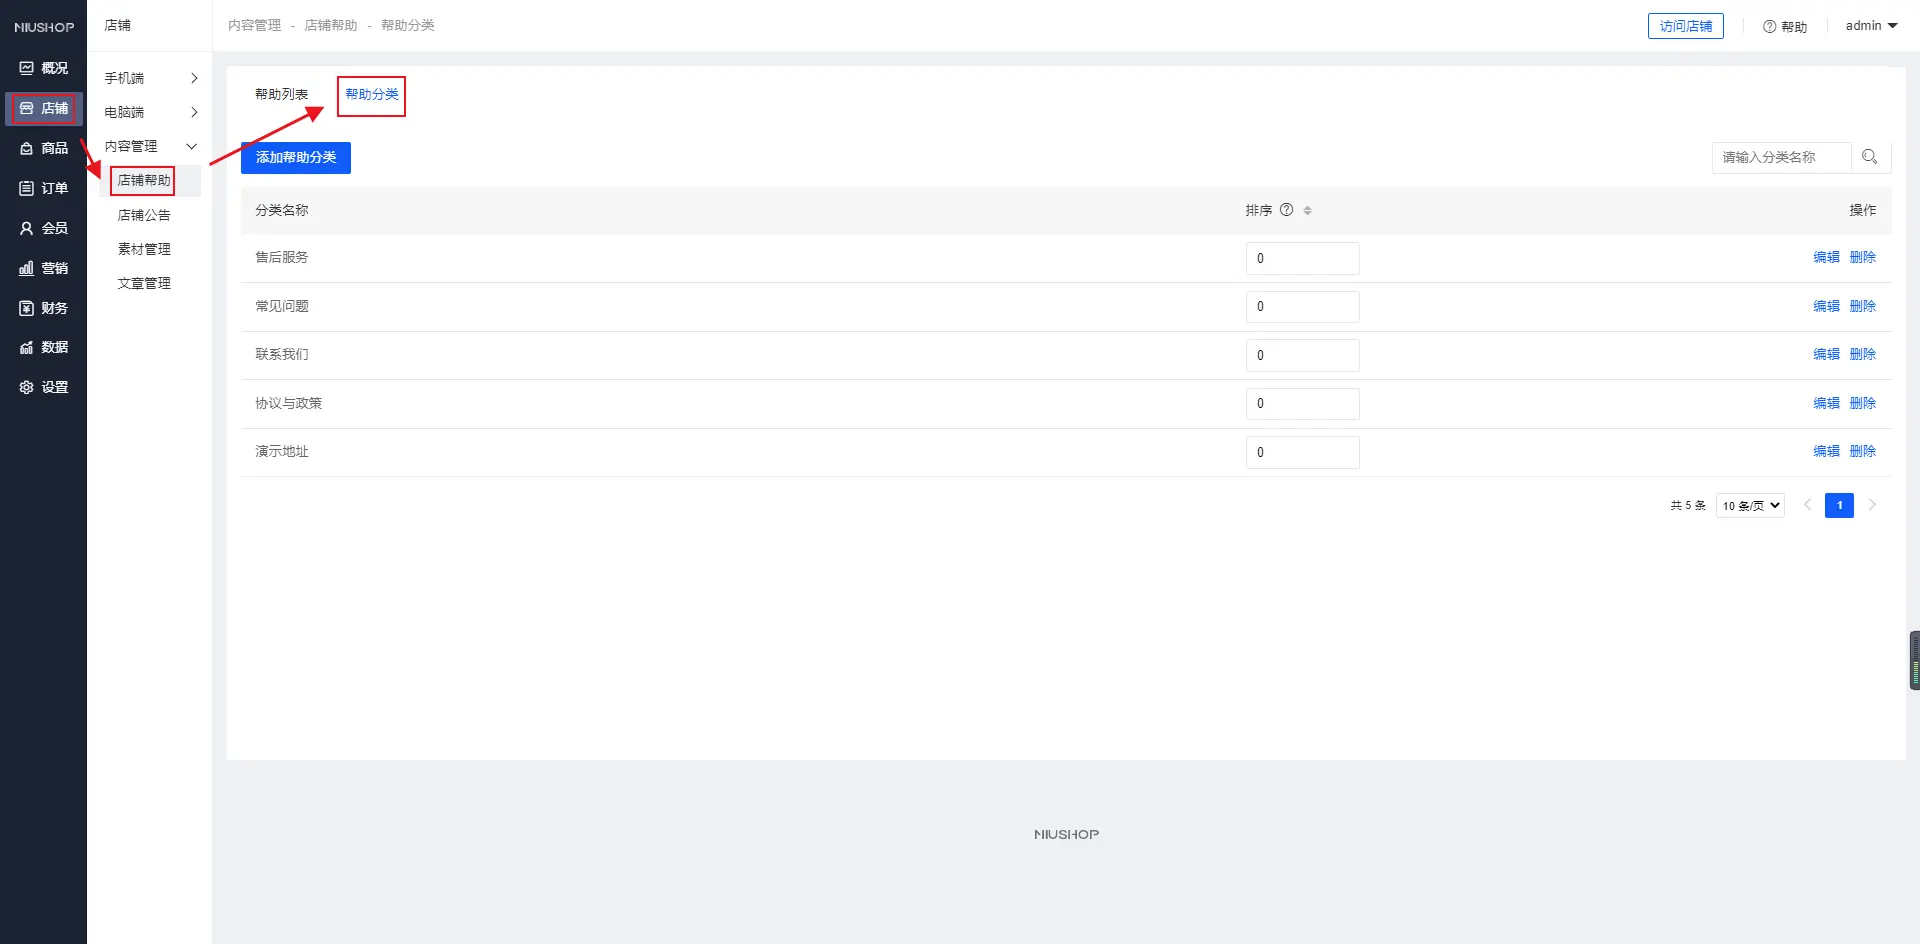Open the 设置 settings gear icon
1920x944 pixels.
[27, 387]
